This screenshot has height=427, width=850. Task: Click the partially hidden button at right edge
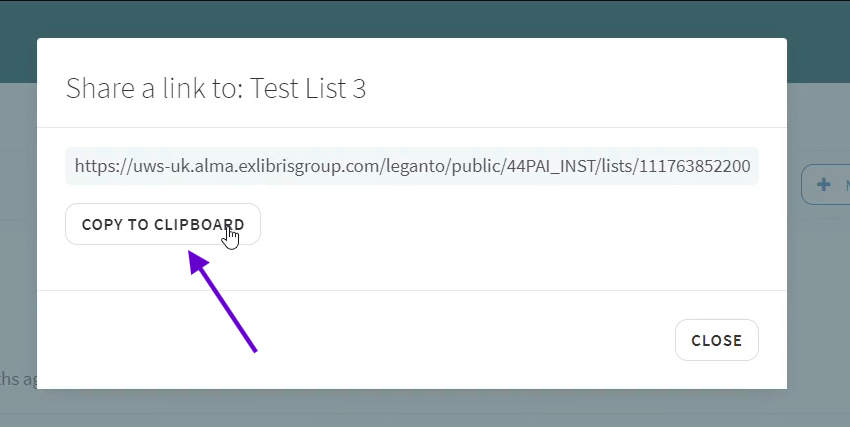coord(826,184)
